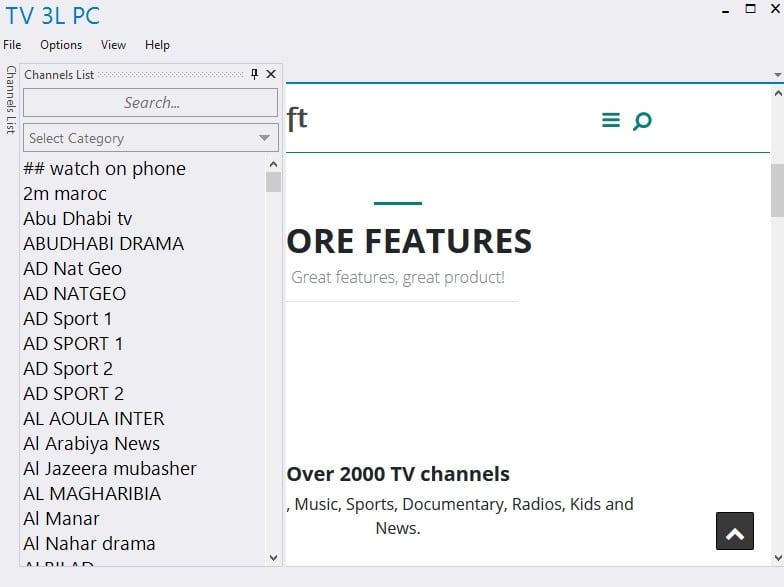Pin the Channels List panel

[x=254, y=74]
